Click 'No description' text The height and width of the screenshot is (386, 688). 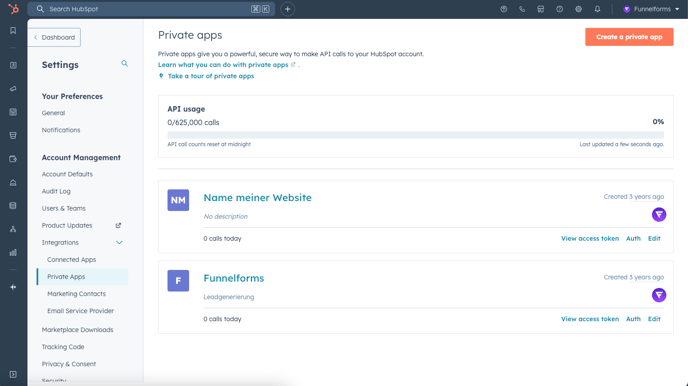tap(226, 216)
